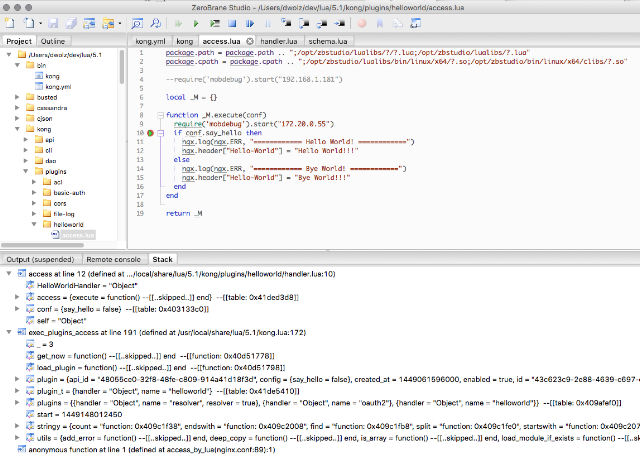This screenshot has width=640, height=462.
Task: Open Find in Files toolbar icon
Action: pos(156,23)
